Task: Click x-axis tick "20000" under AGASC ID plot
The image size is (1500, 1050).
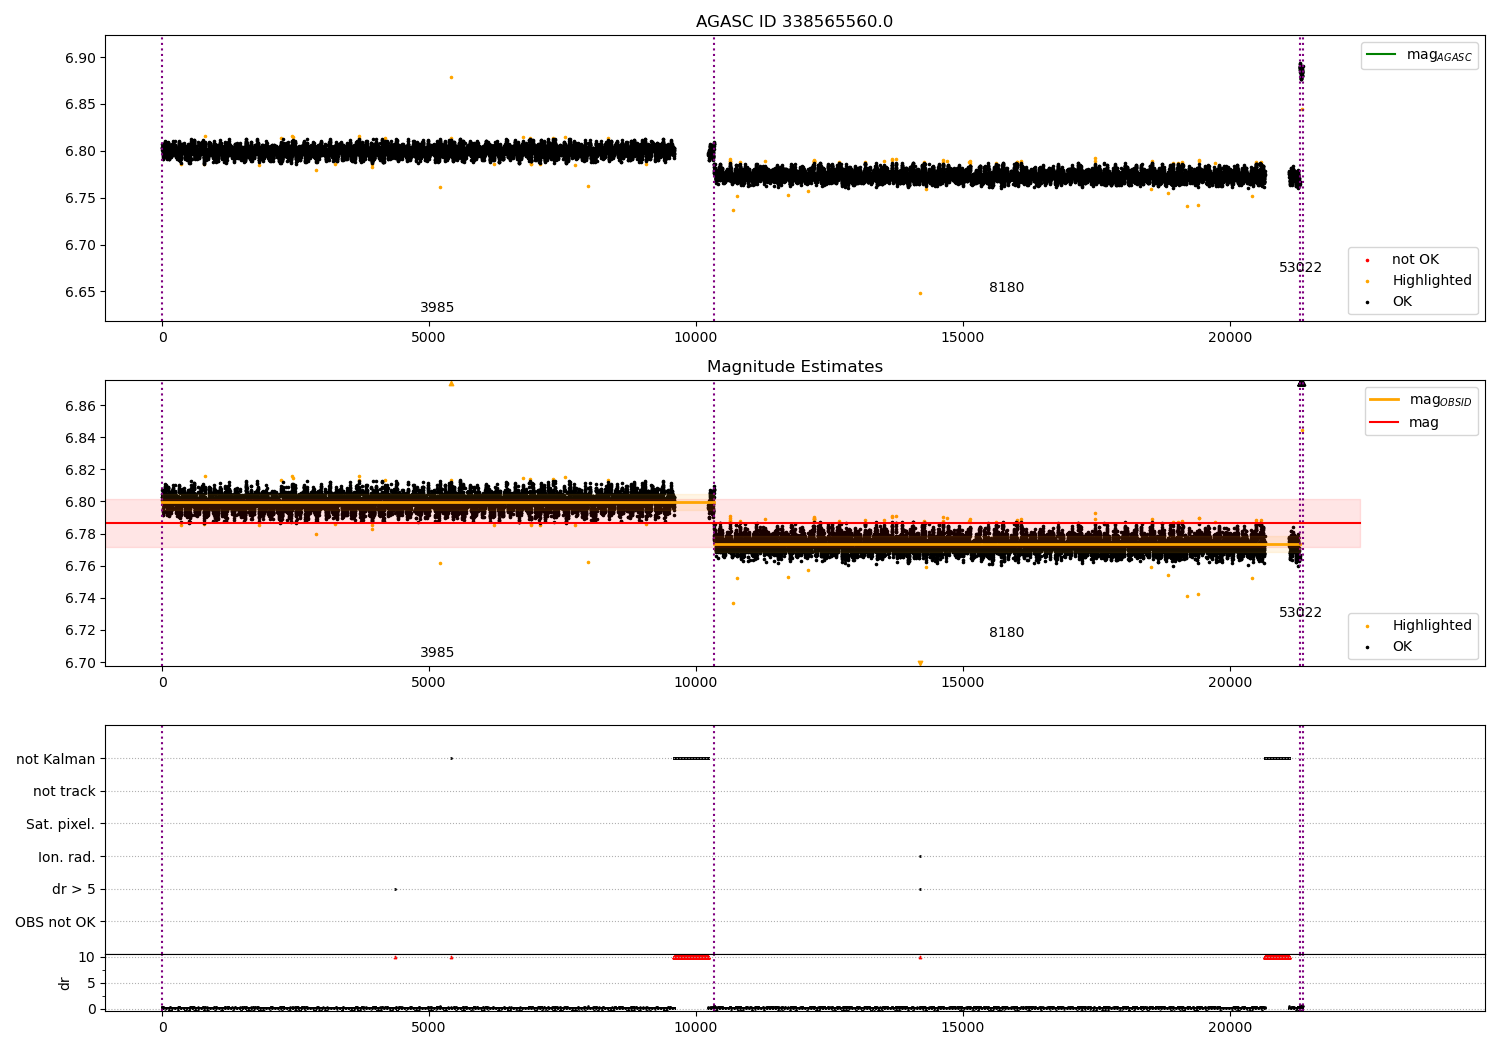Action: click(1230, 337)
